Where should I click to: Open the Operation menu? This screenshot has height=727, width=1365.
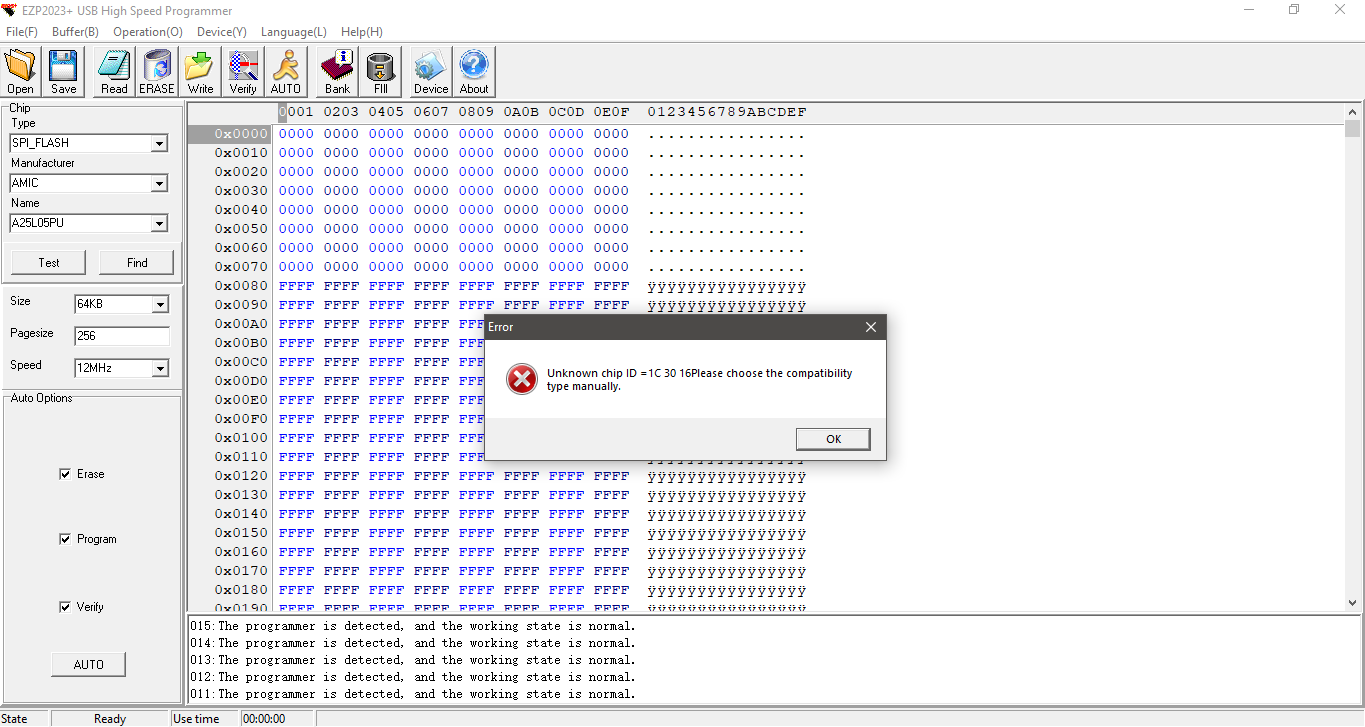pyautogui.click(x=148, y=32)
